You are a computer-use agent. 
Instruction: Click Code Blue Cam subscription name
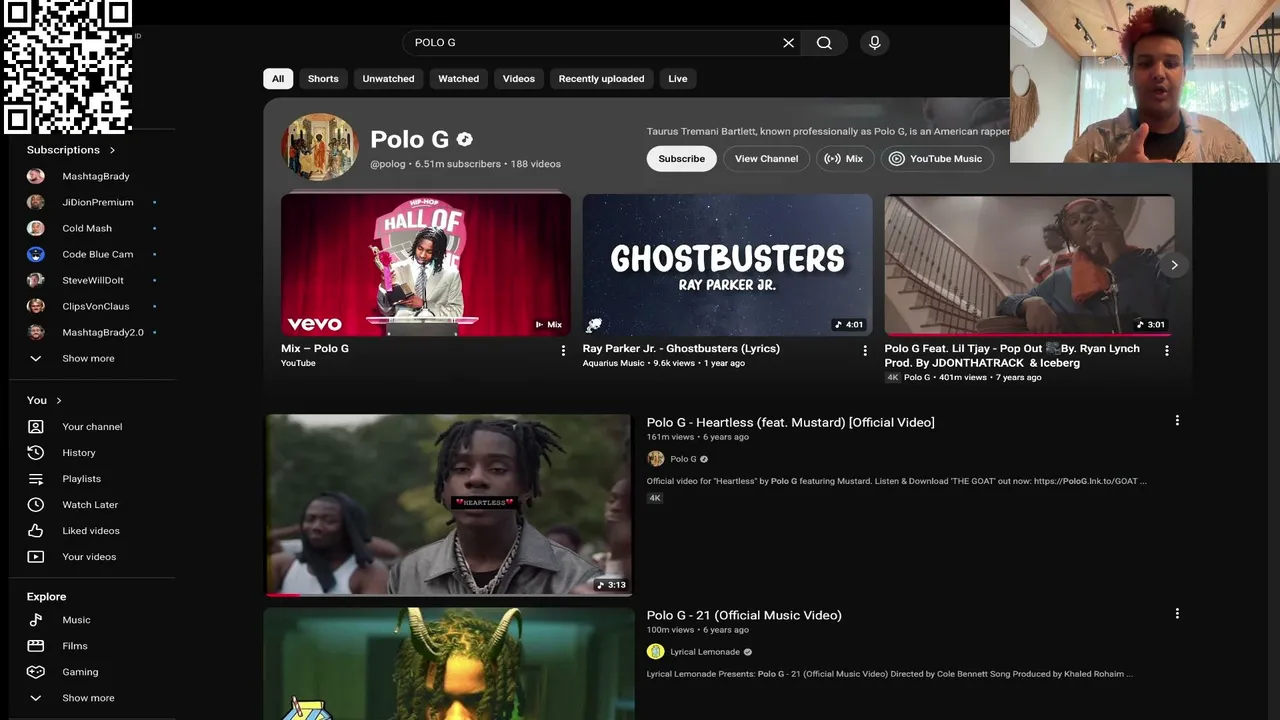click(98, 254)
